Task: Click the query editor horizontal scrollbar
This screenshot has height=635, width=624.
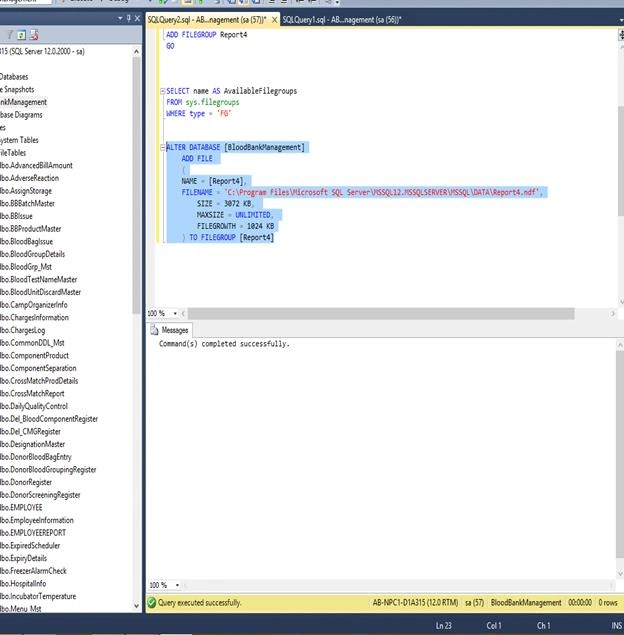Action: 381,313
